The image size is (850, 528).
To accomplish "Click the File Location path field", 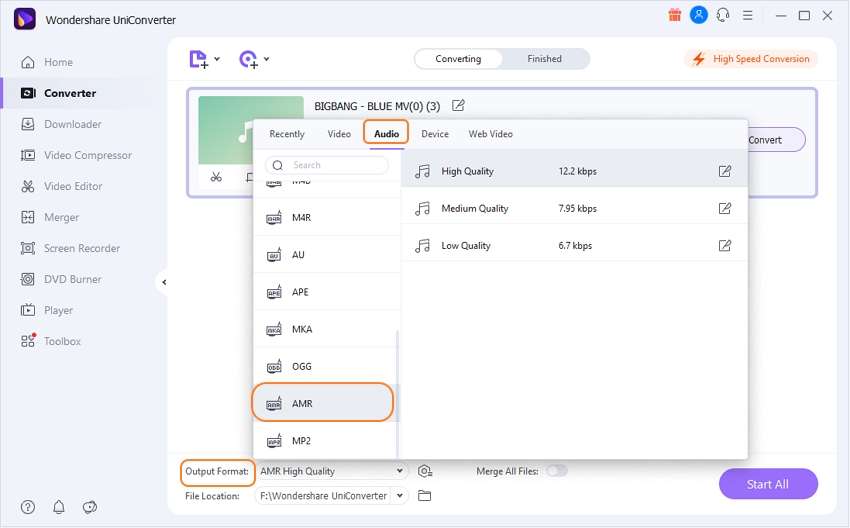I will tap(324, 495).
